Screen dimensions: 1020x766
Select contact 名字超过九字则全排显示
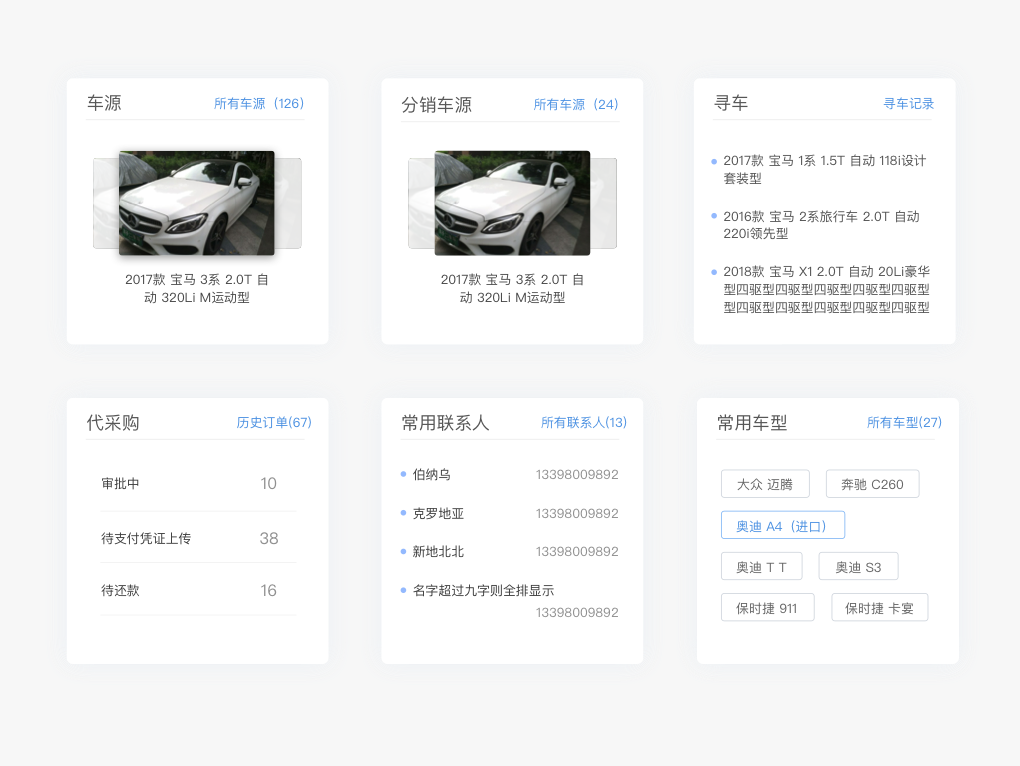click(483, 590)
